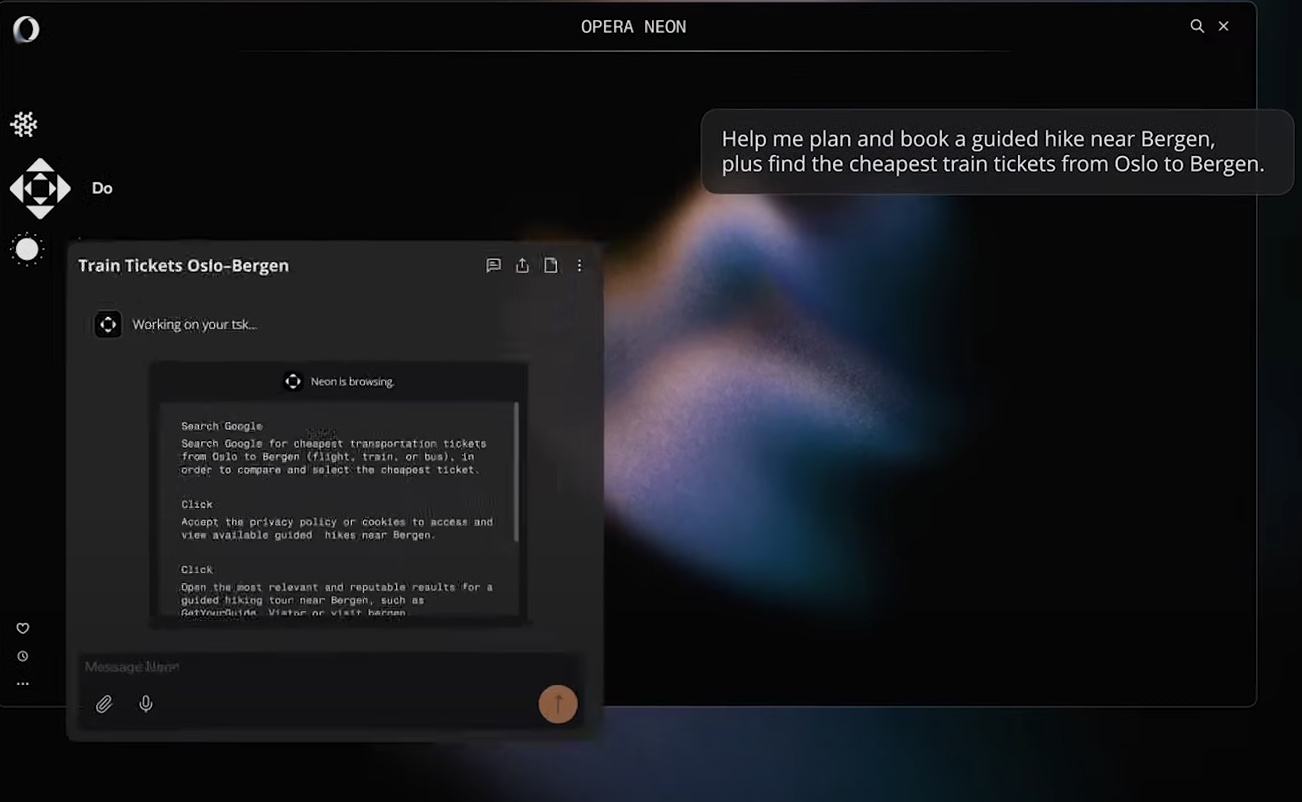
Task: Select the Chat mode snowflake-pattern icon
Action: 24,125
